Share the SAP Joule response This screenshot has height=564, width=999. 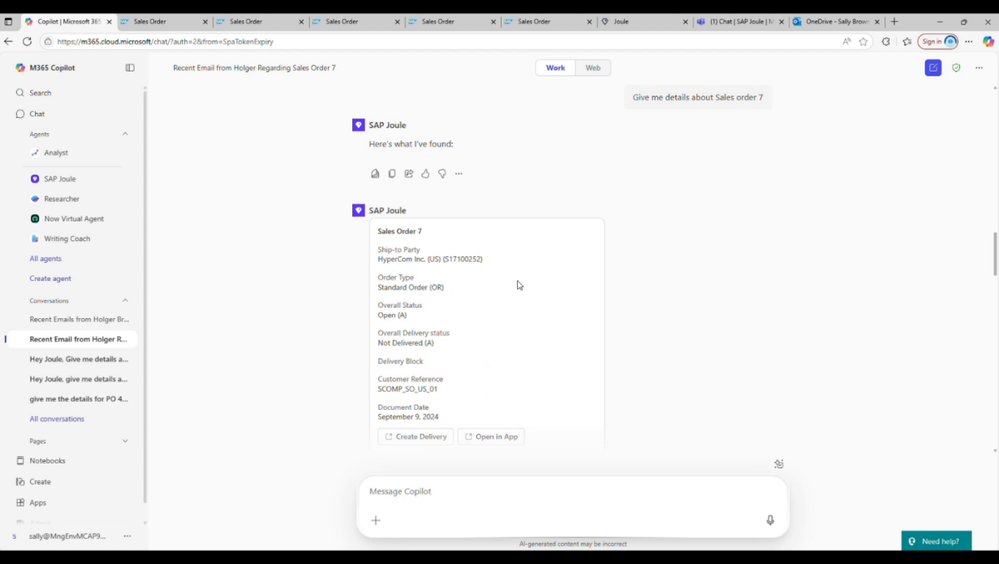[x=408, y=173]
